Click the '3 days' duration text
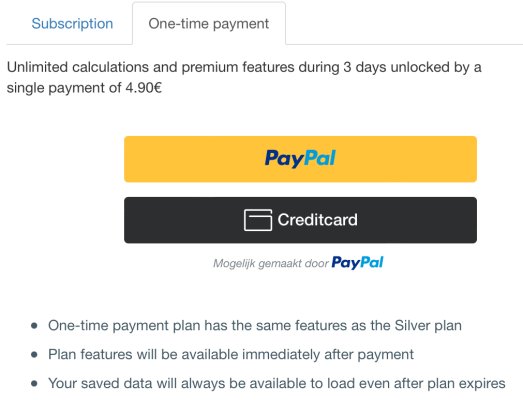 point(365,67)
